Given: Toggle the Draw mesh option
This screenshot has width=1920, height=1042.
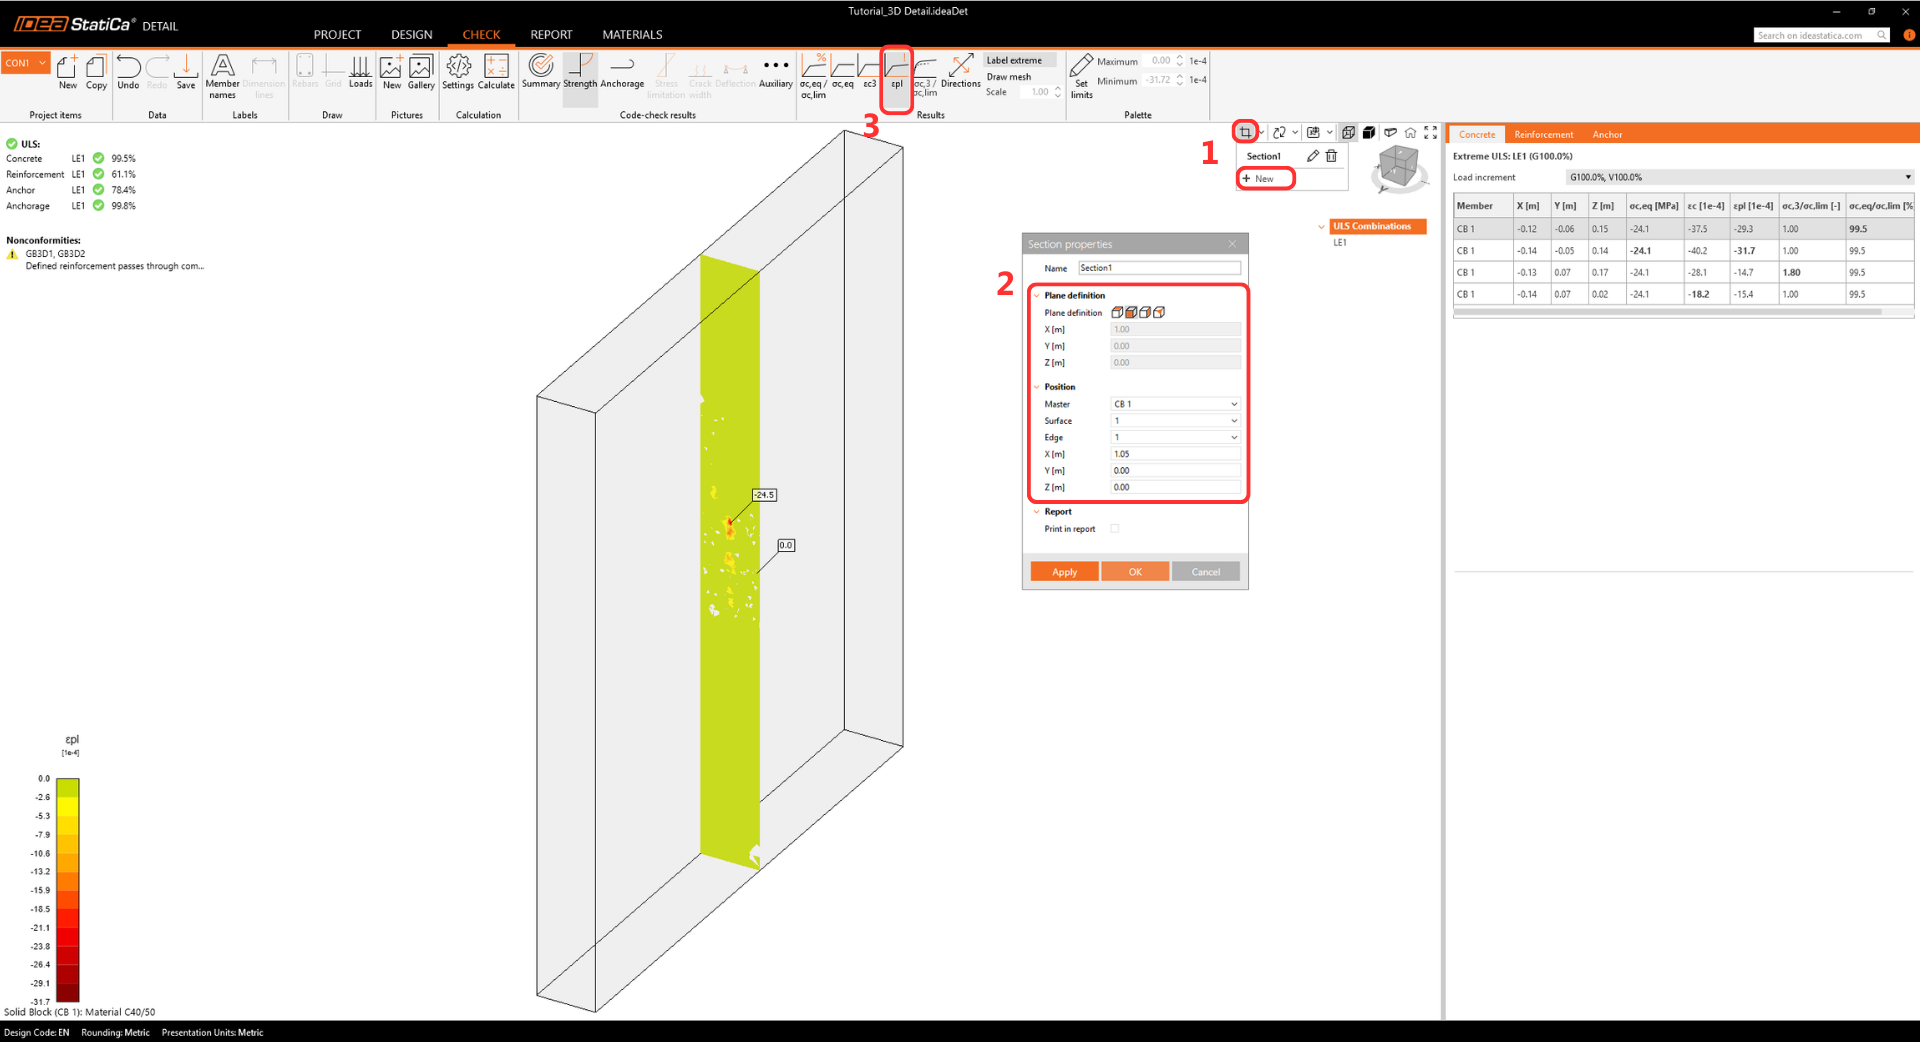Looking at the screenshot, I should (x=1008, y=77).
